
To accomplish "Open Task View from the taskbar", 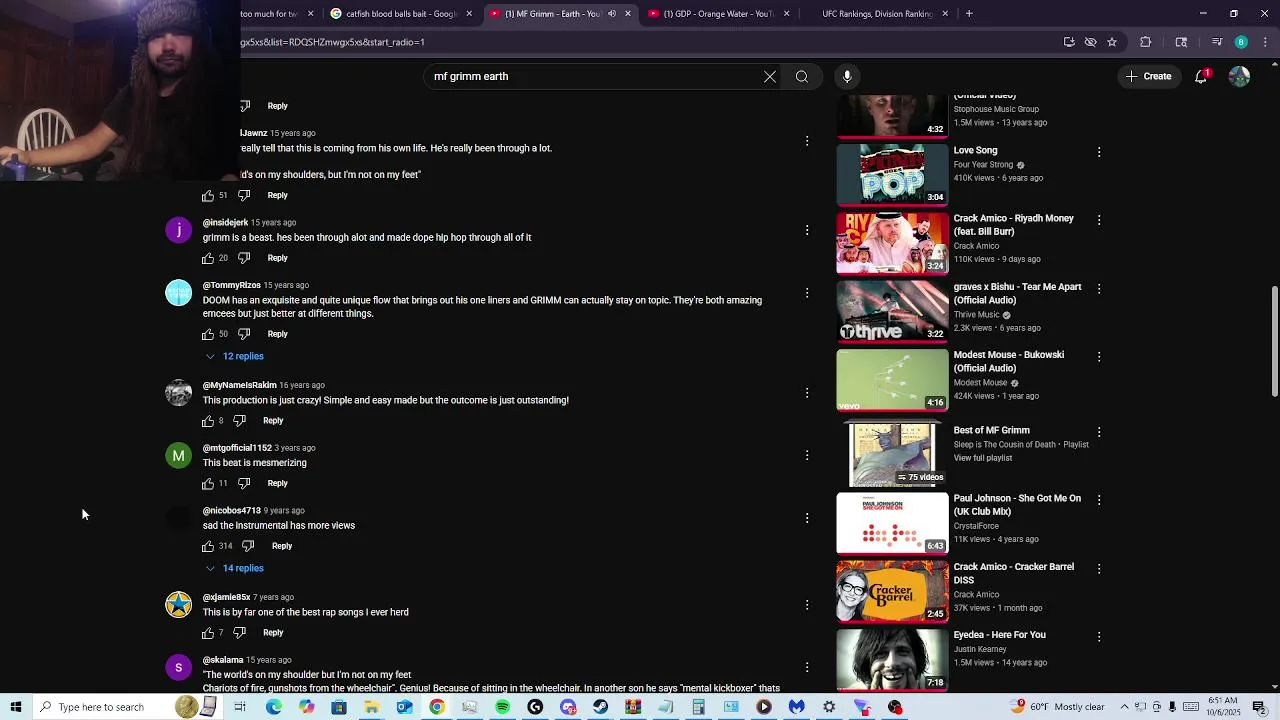I will click(x=240, y=707).
